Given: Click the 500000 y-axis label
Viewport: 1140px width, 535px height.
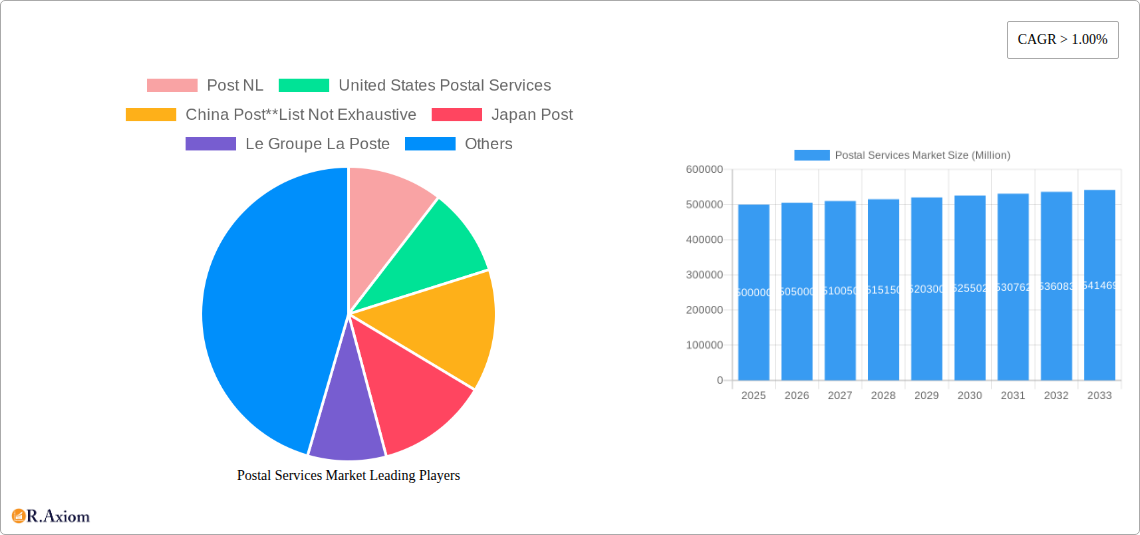Looking at the screenshot, I should tap(705, 205).
